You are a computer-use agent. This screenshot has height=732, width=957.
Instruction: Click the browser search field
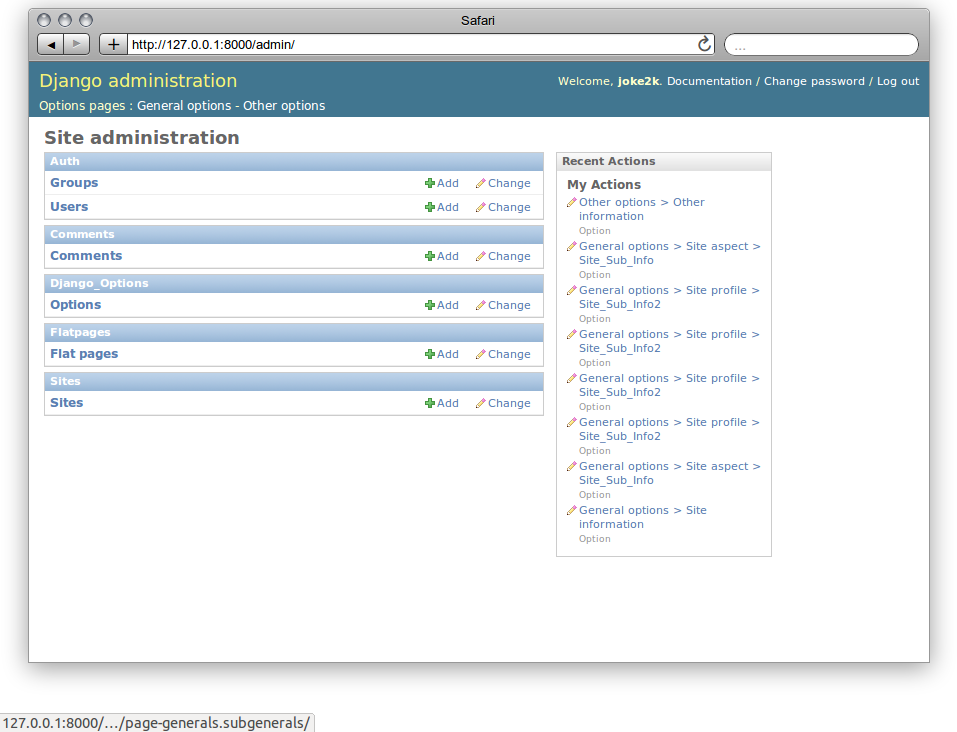(821, 45)
